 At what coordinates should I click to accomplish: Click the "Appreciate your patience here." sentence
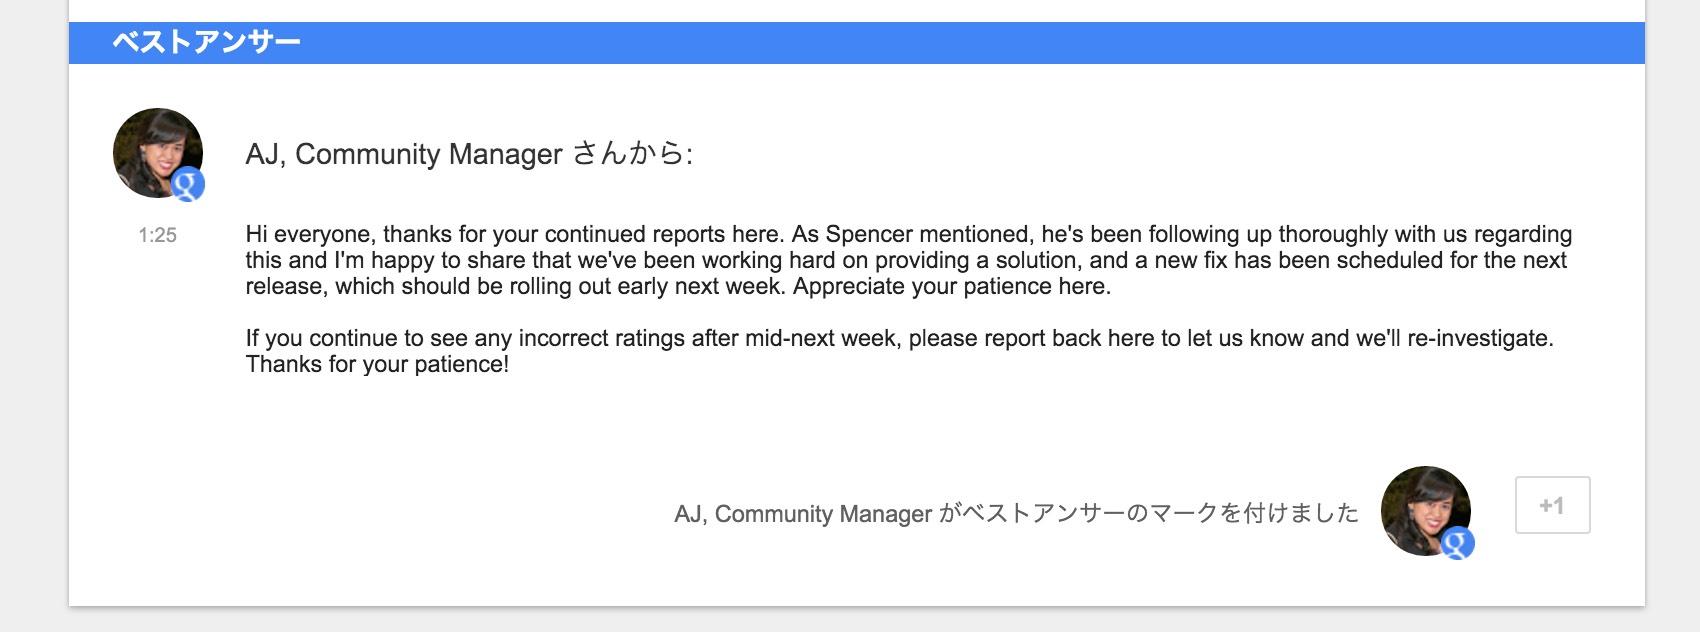point(952,286)
